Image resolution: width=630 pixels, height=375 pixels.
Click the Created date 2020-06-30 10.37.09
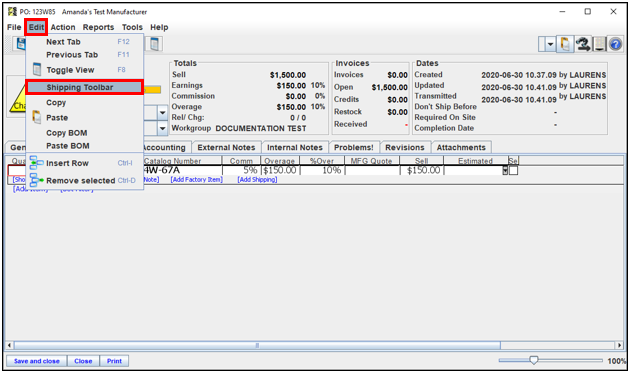coord(519,75)
